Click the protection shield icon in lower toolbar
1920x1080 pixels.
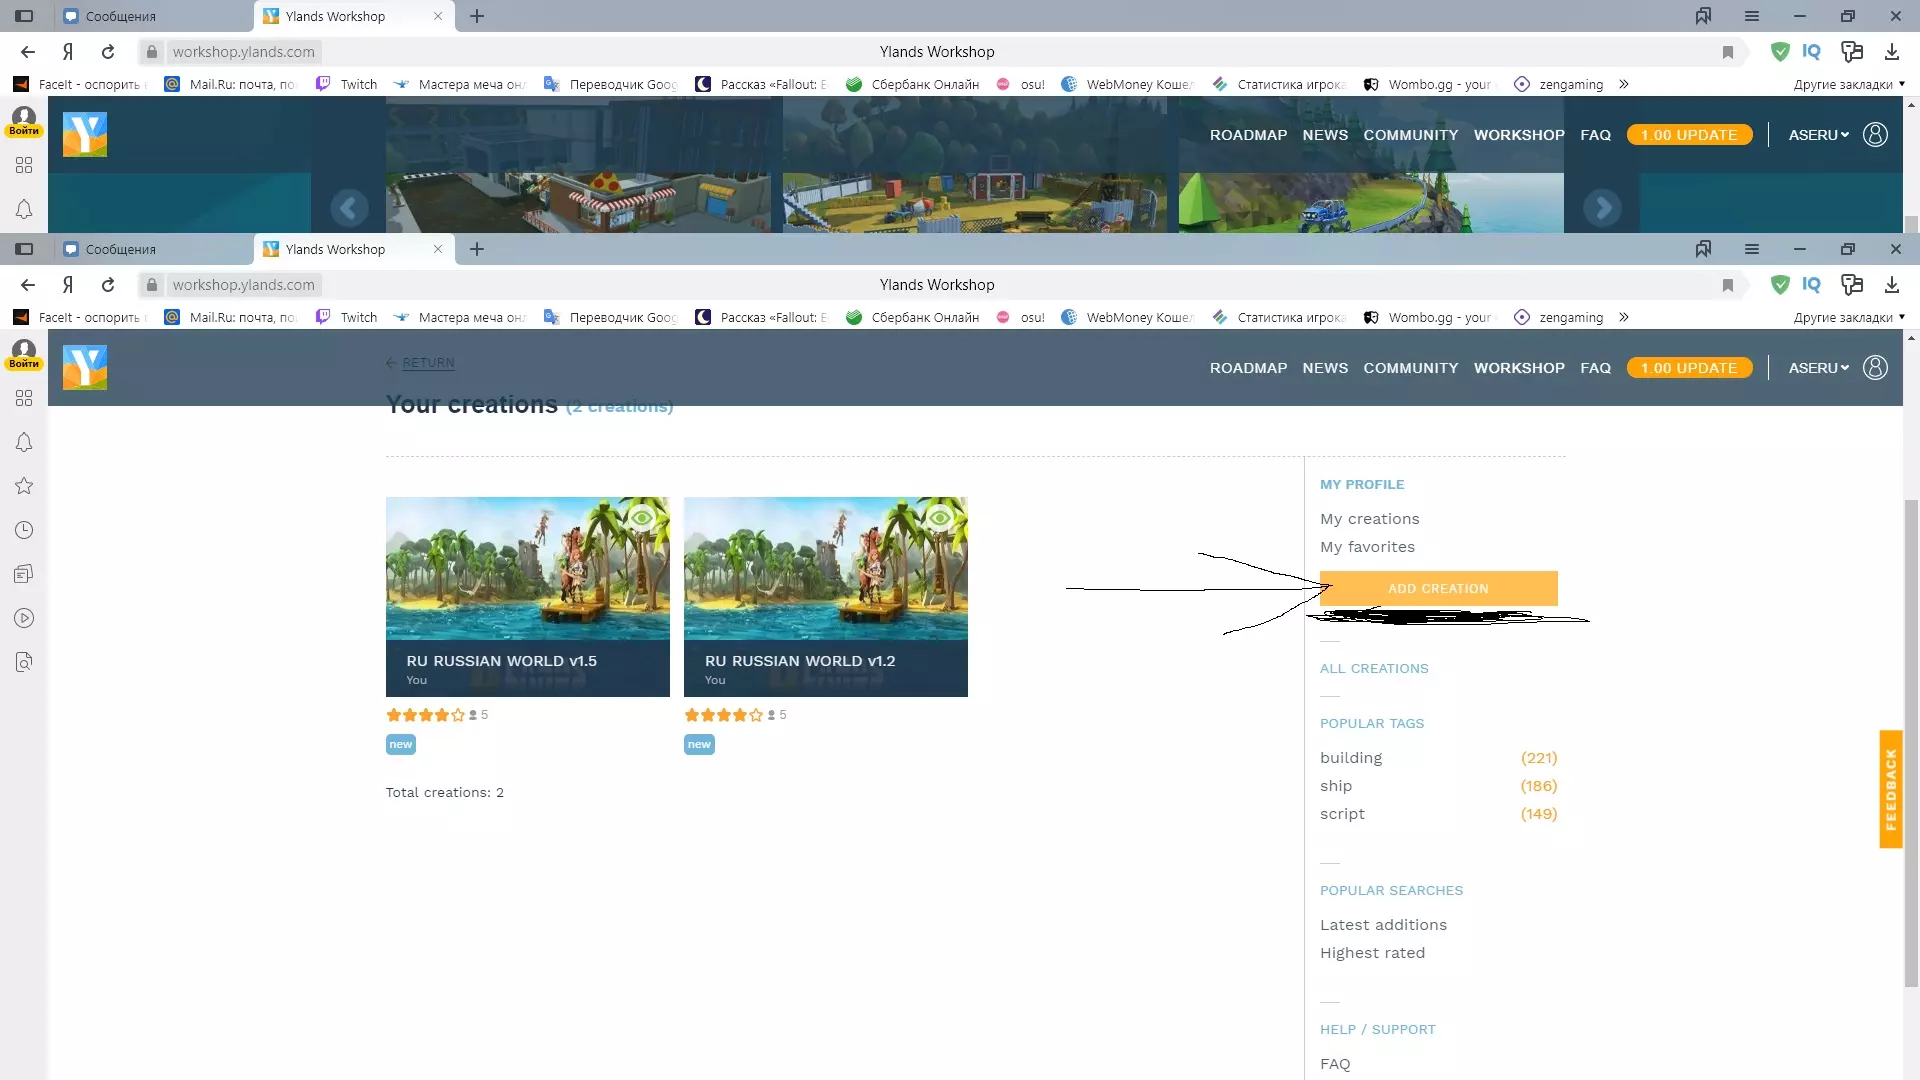pyautogui.click(x=1780, y=285)
